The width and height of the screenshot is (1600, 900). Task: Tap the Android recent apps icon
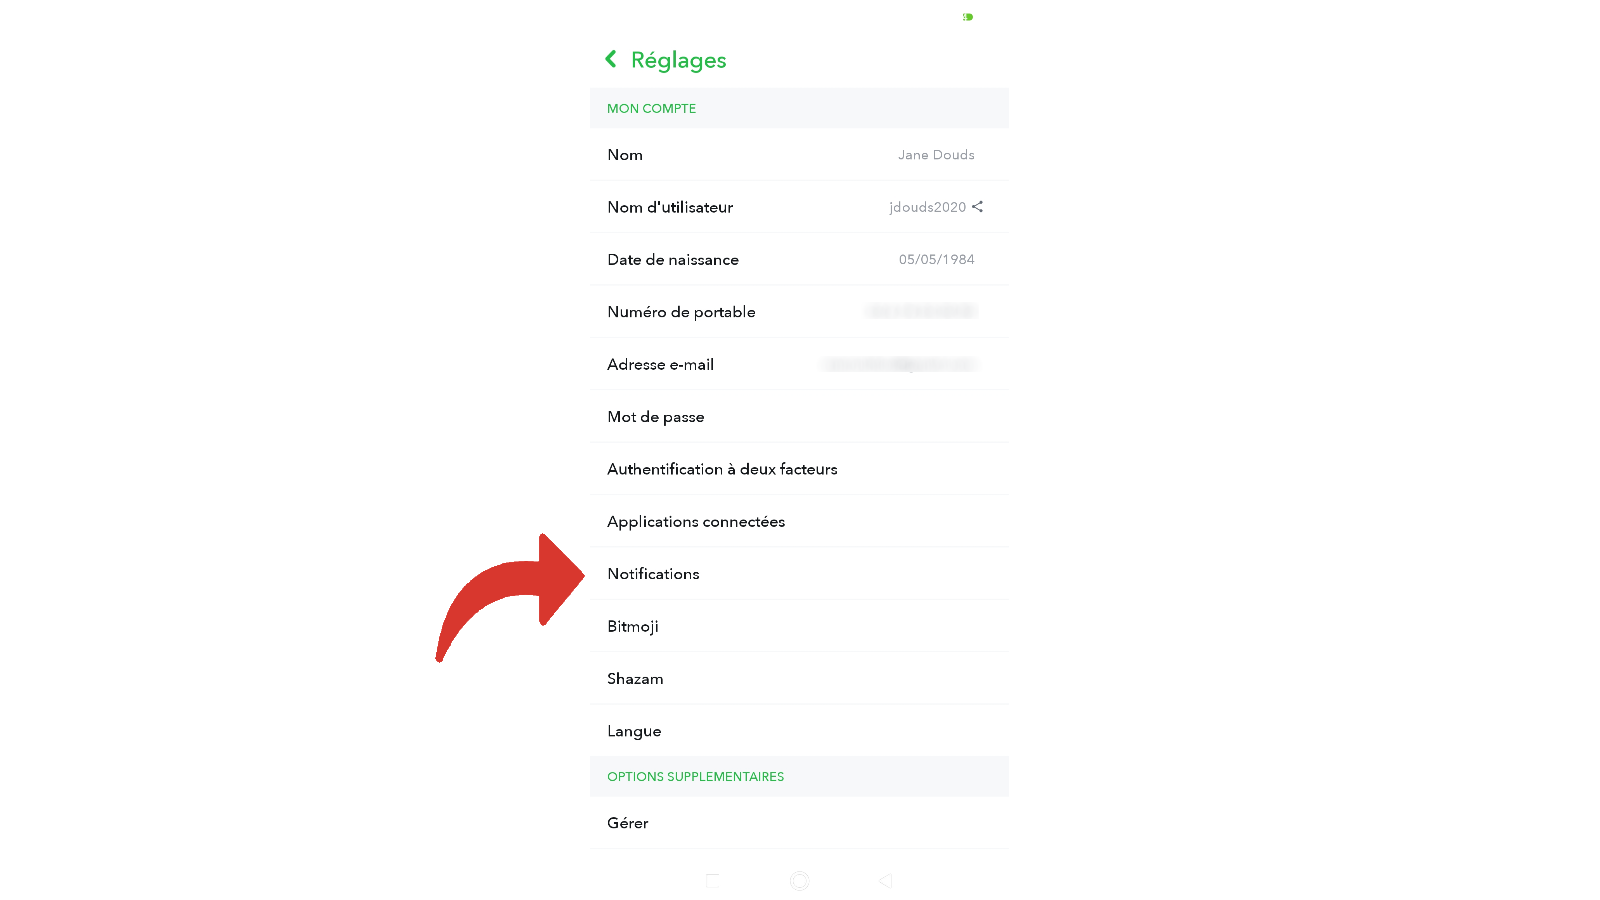tap(712, 881)
